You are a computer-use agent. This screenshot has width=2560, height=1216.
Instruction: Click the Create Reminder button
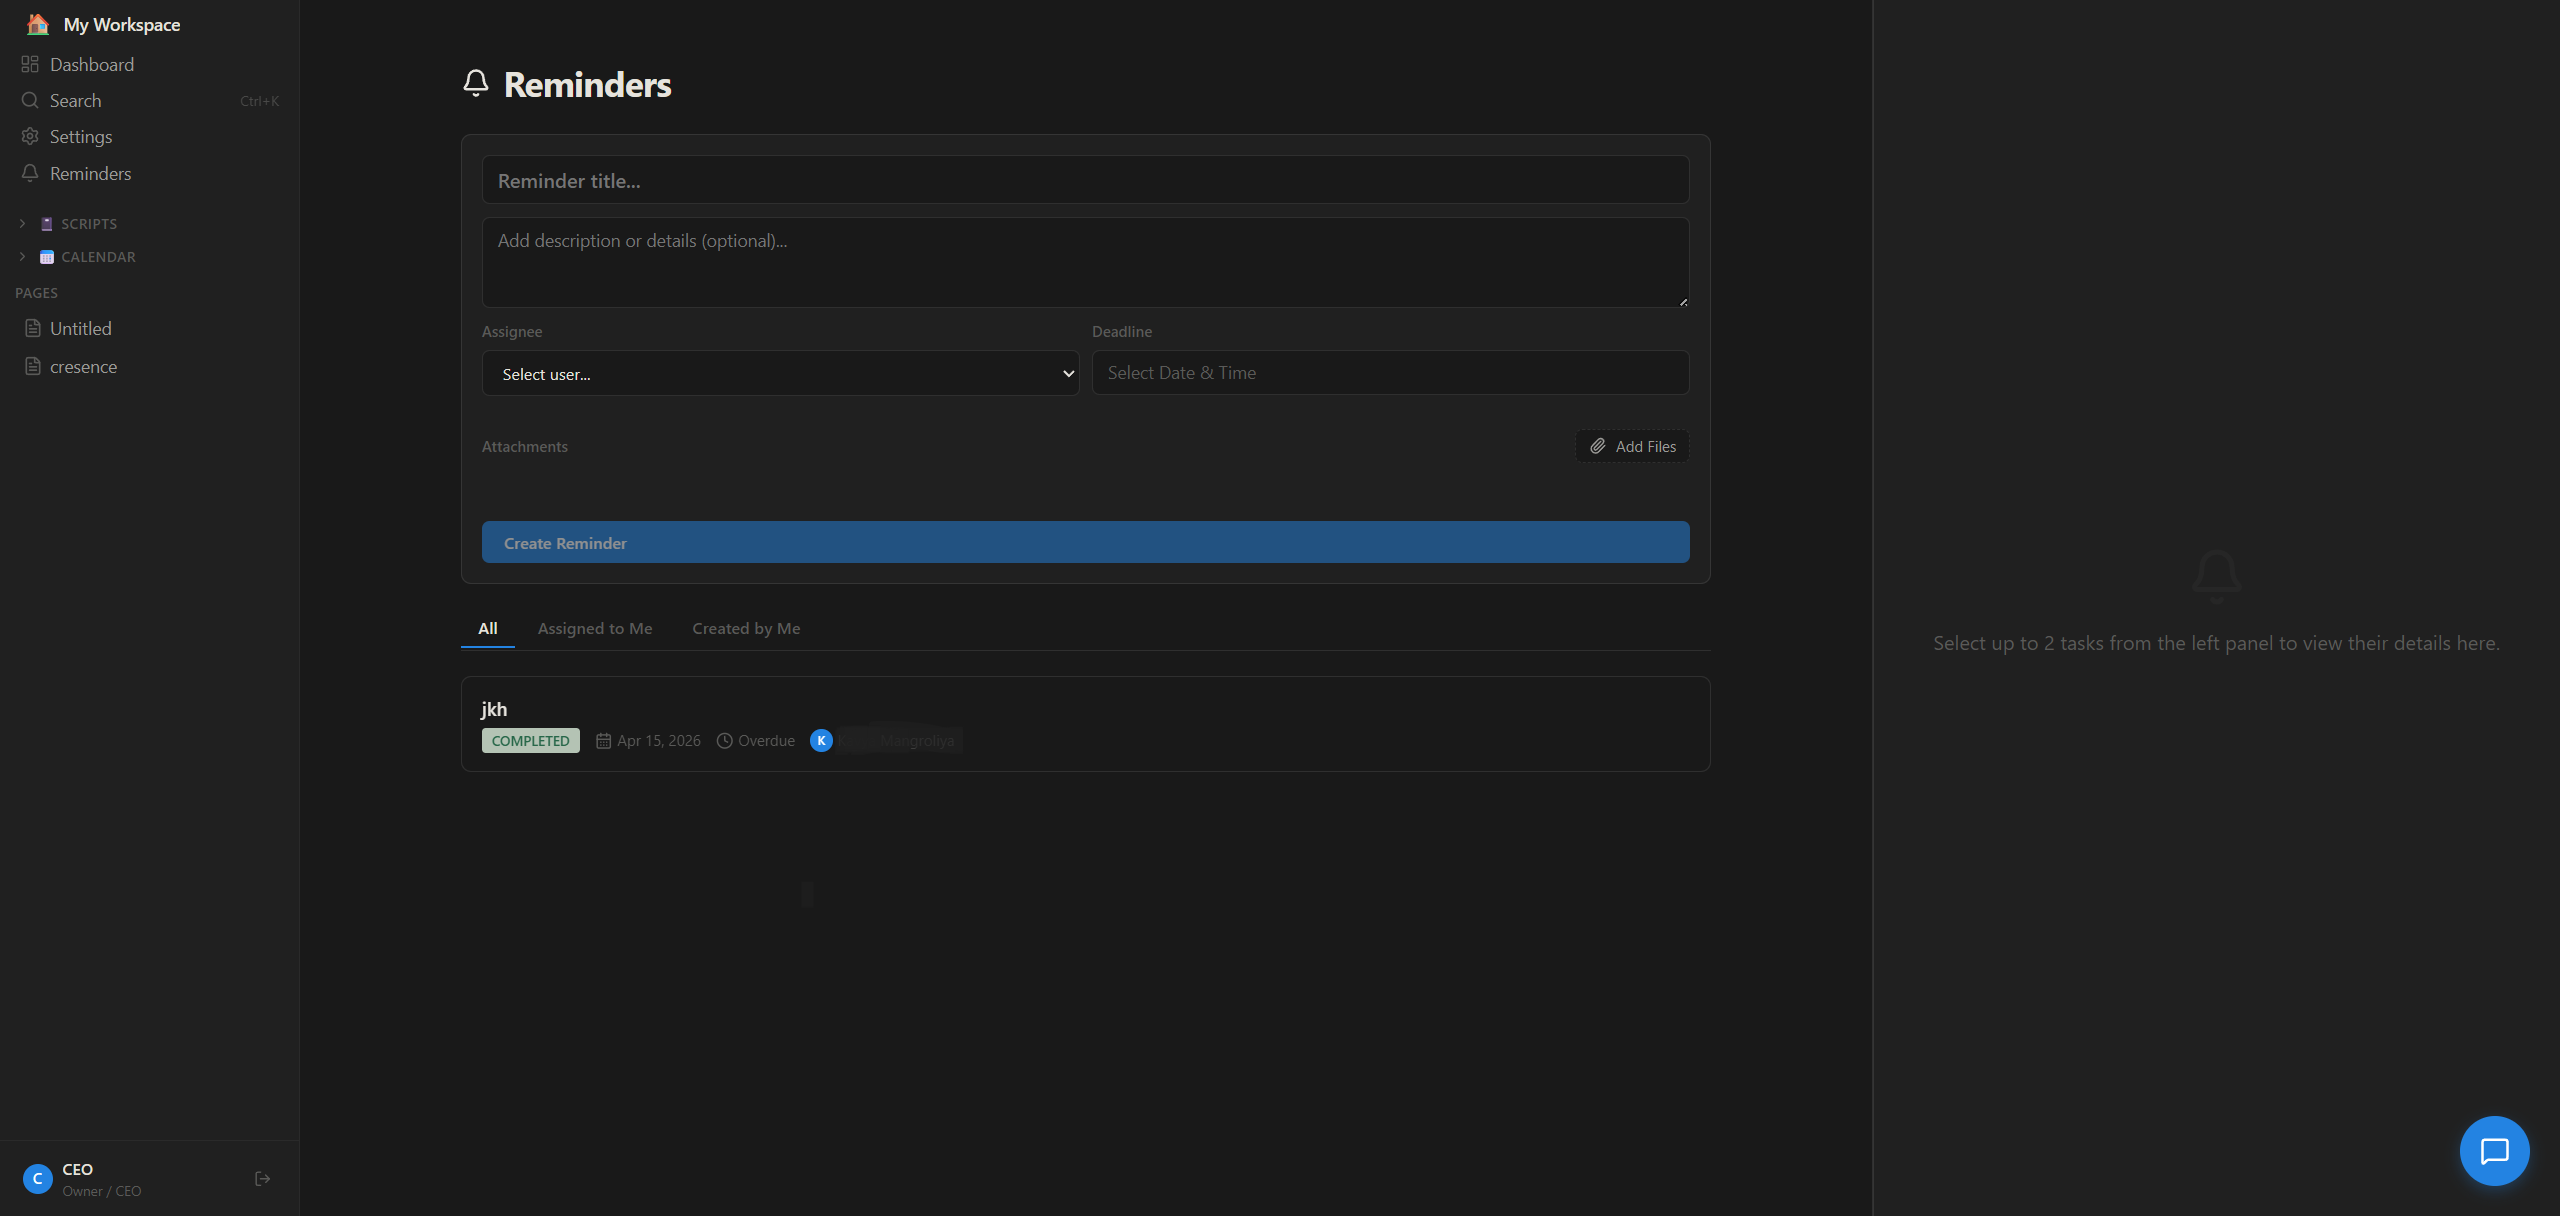point(1085,542)
